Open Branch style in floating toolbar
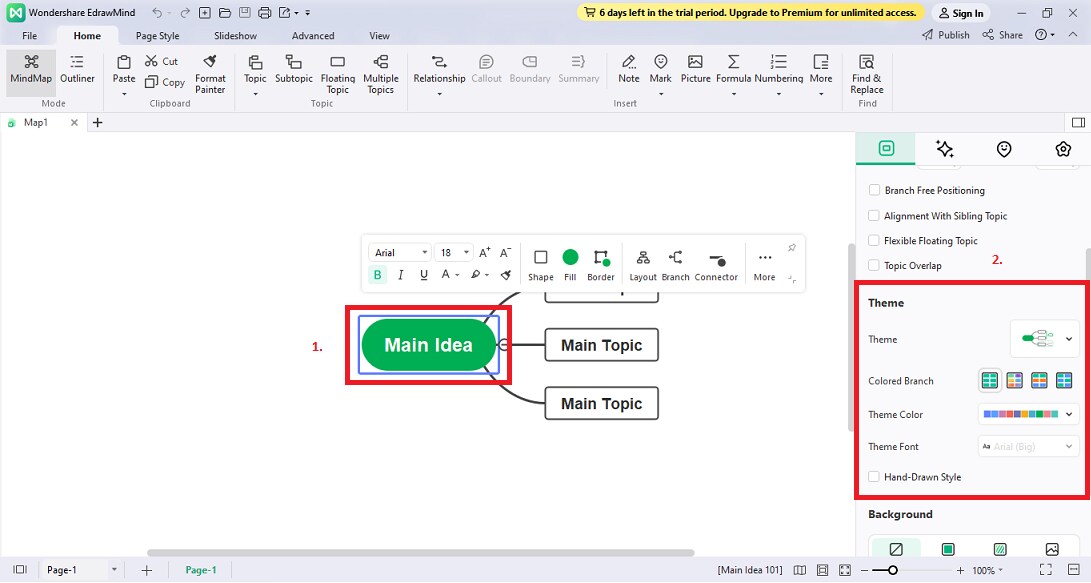The image size is (1091, 583). [675, 265]
